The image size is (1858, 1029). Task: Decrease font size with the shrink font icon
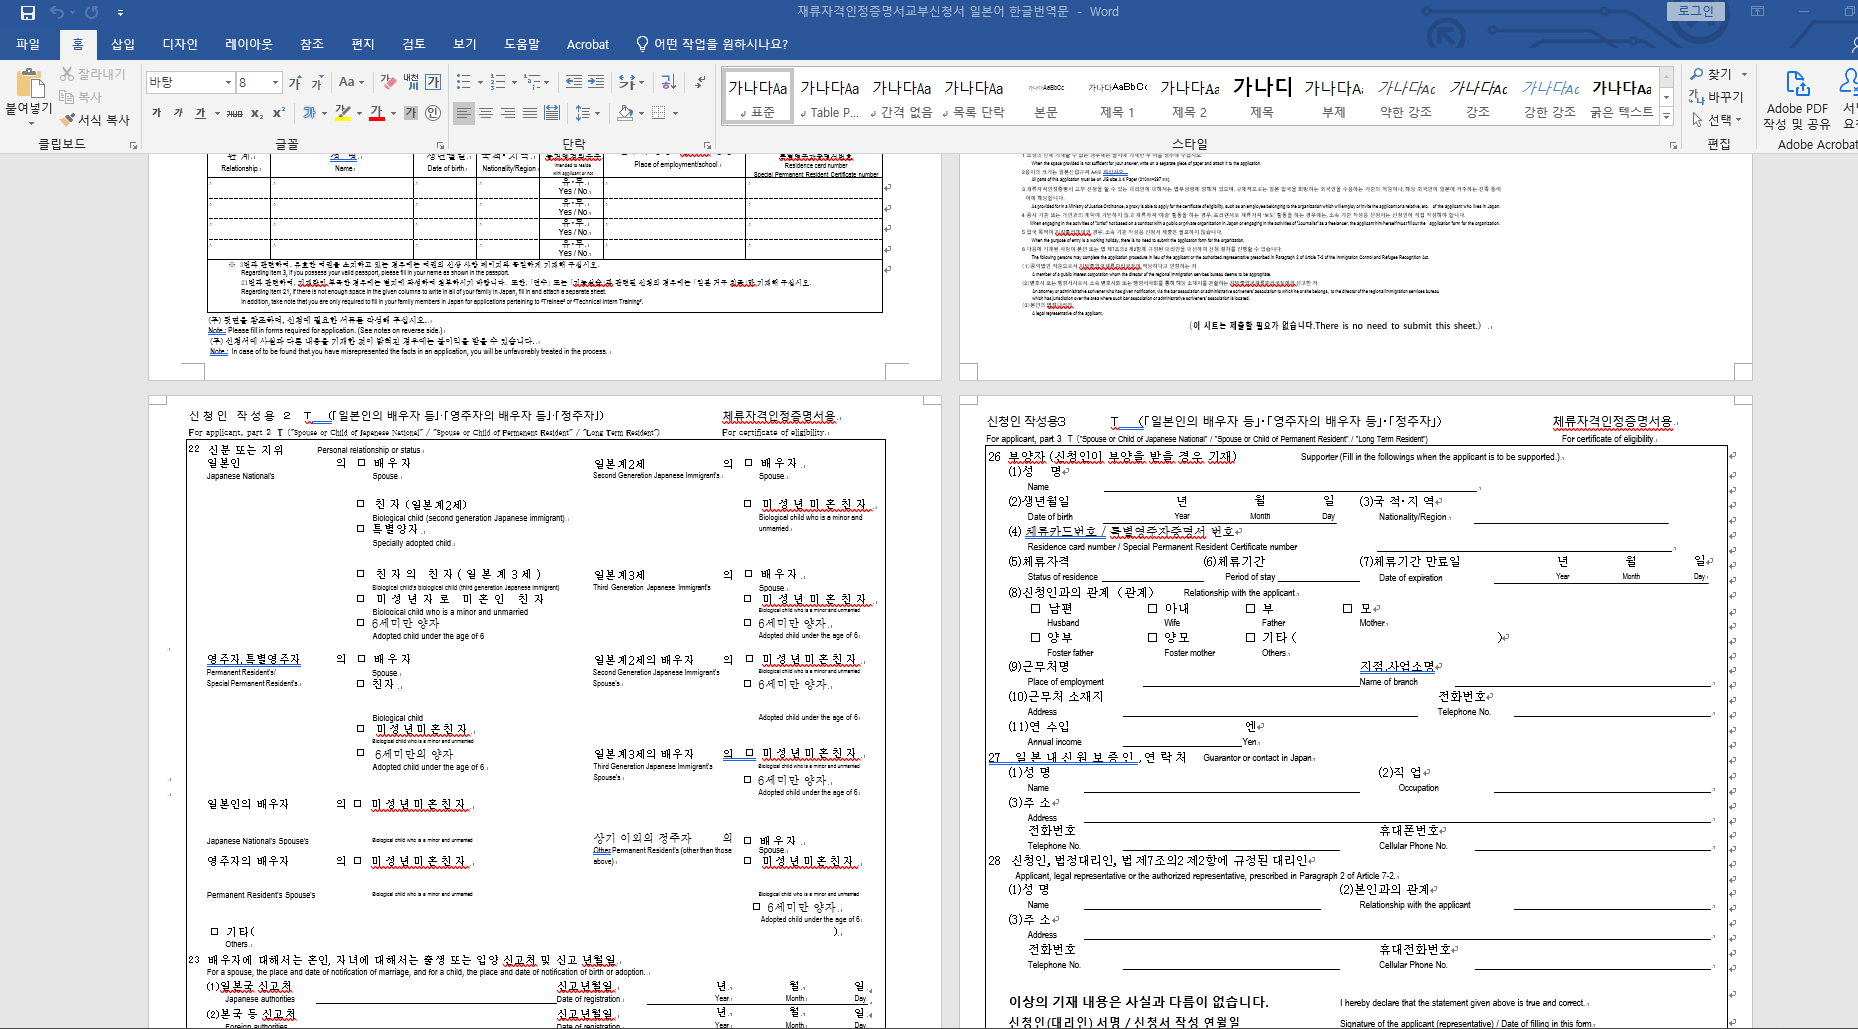point(317,82)
